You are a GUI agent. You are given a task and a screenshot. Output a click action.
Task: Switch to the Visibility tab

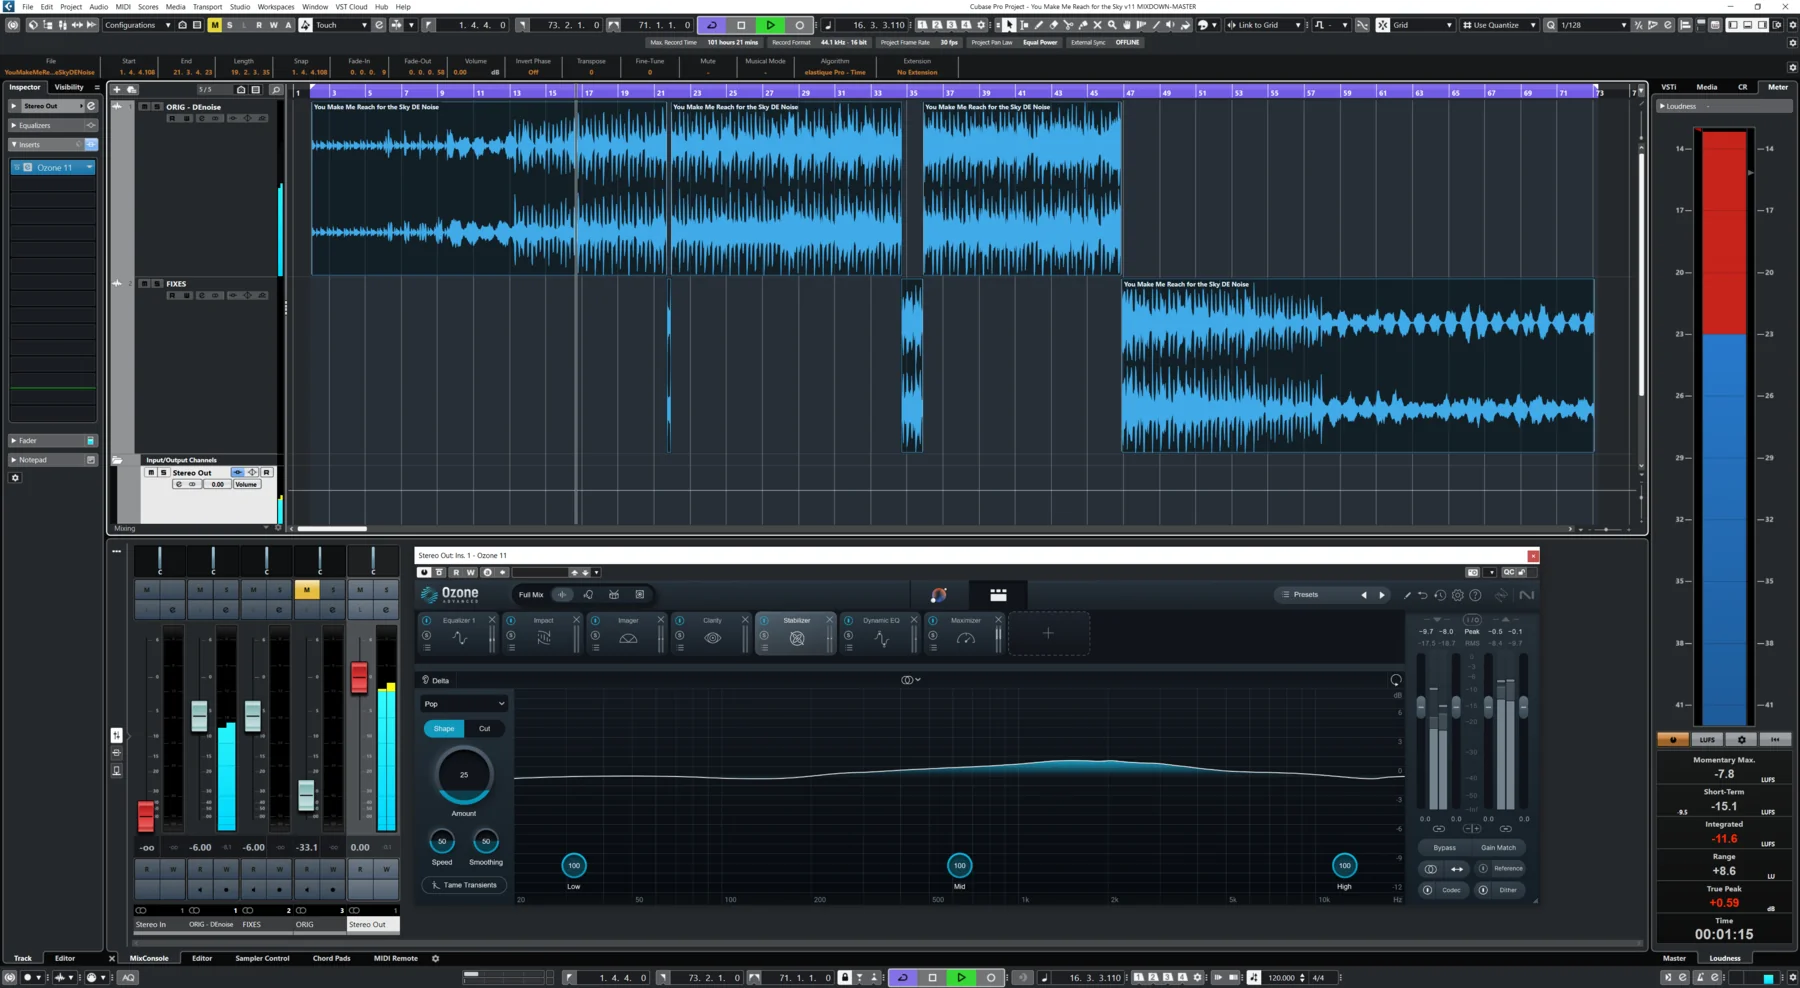[69, 87]
